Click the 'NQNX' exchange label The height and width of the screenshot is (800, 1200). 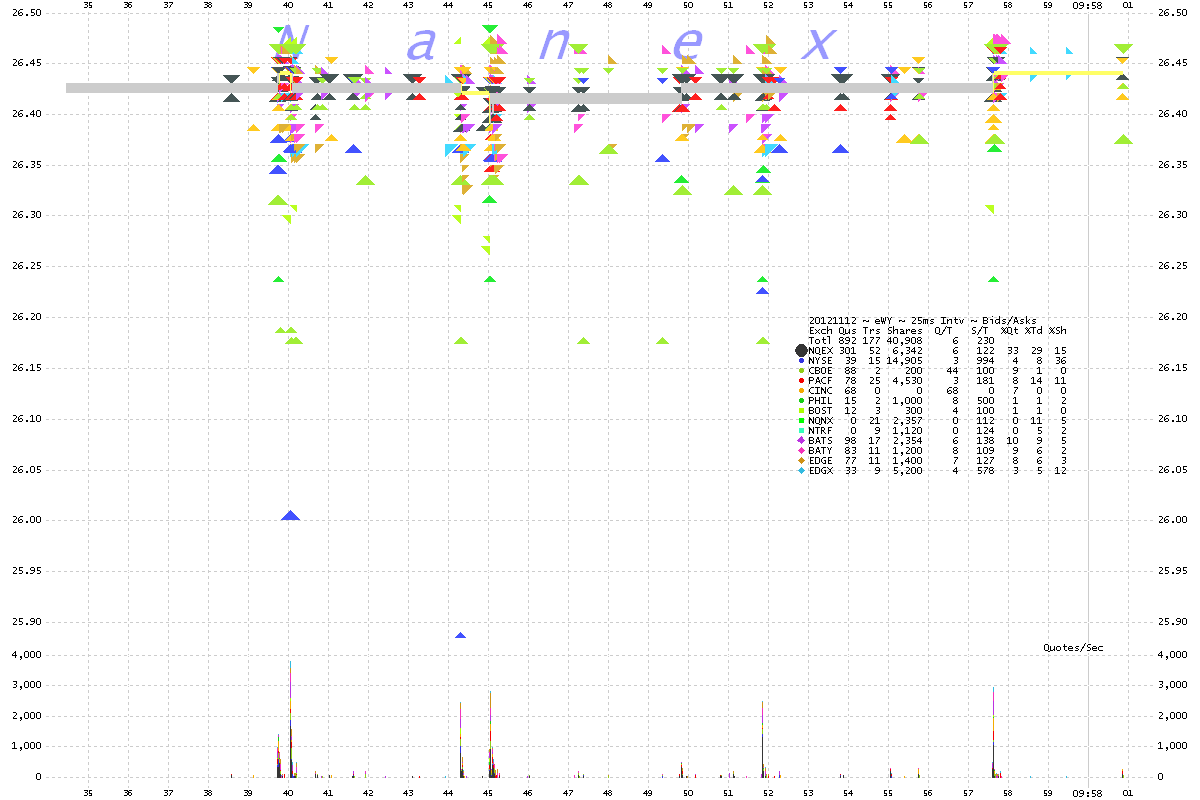click(x=821, y=420)
